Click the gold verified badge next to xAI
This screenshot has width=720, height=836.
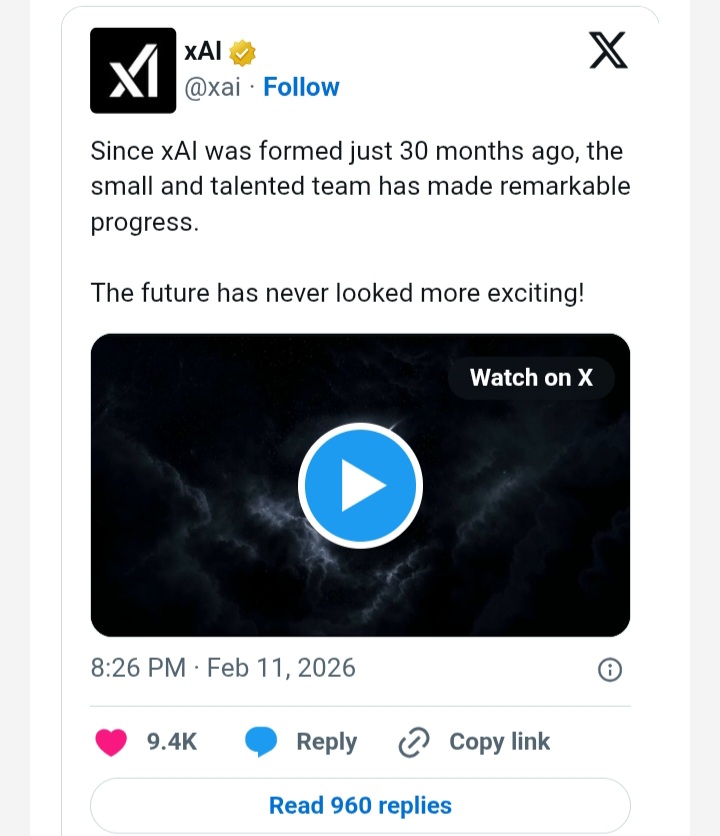coord(243,52)
